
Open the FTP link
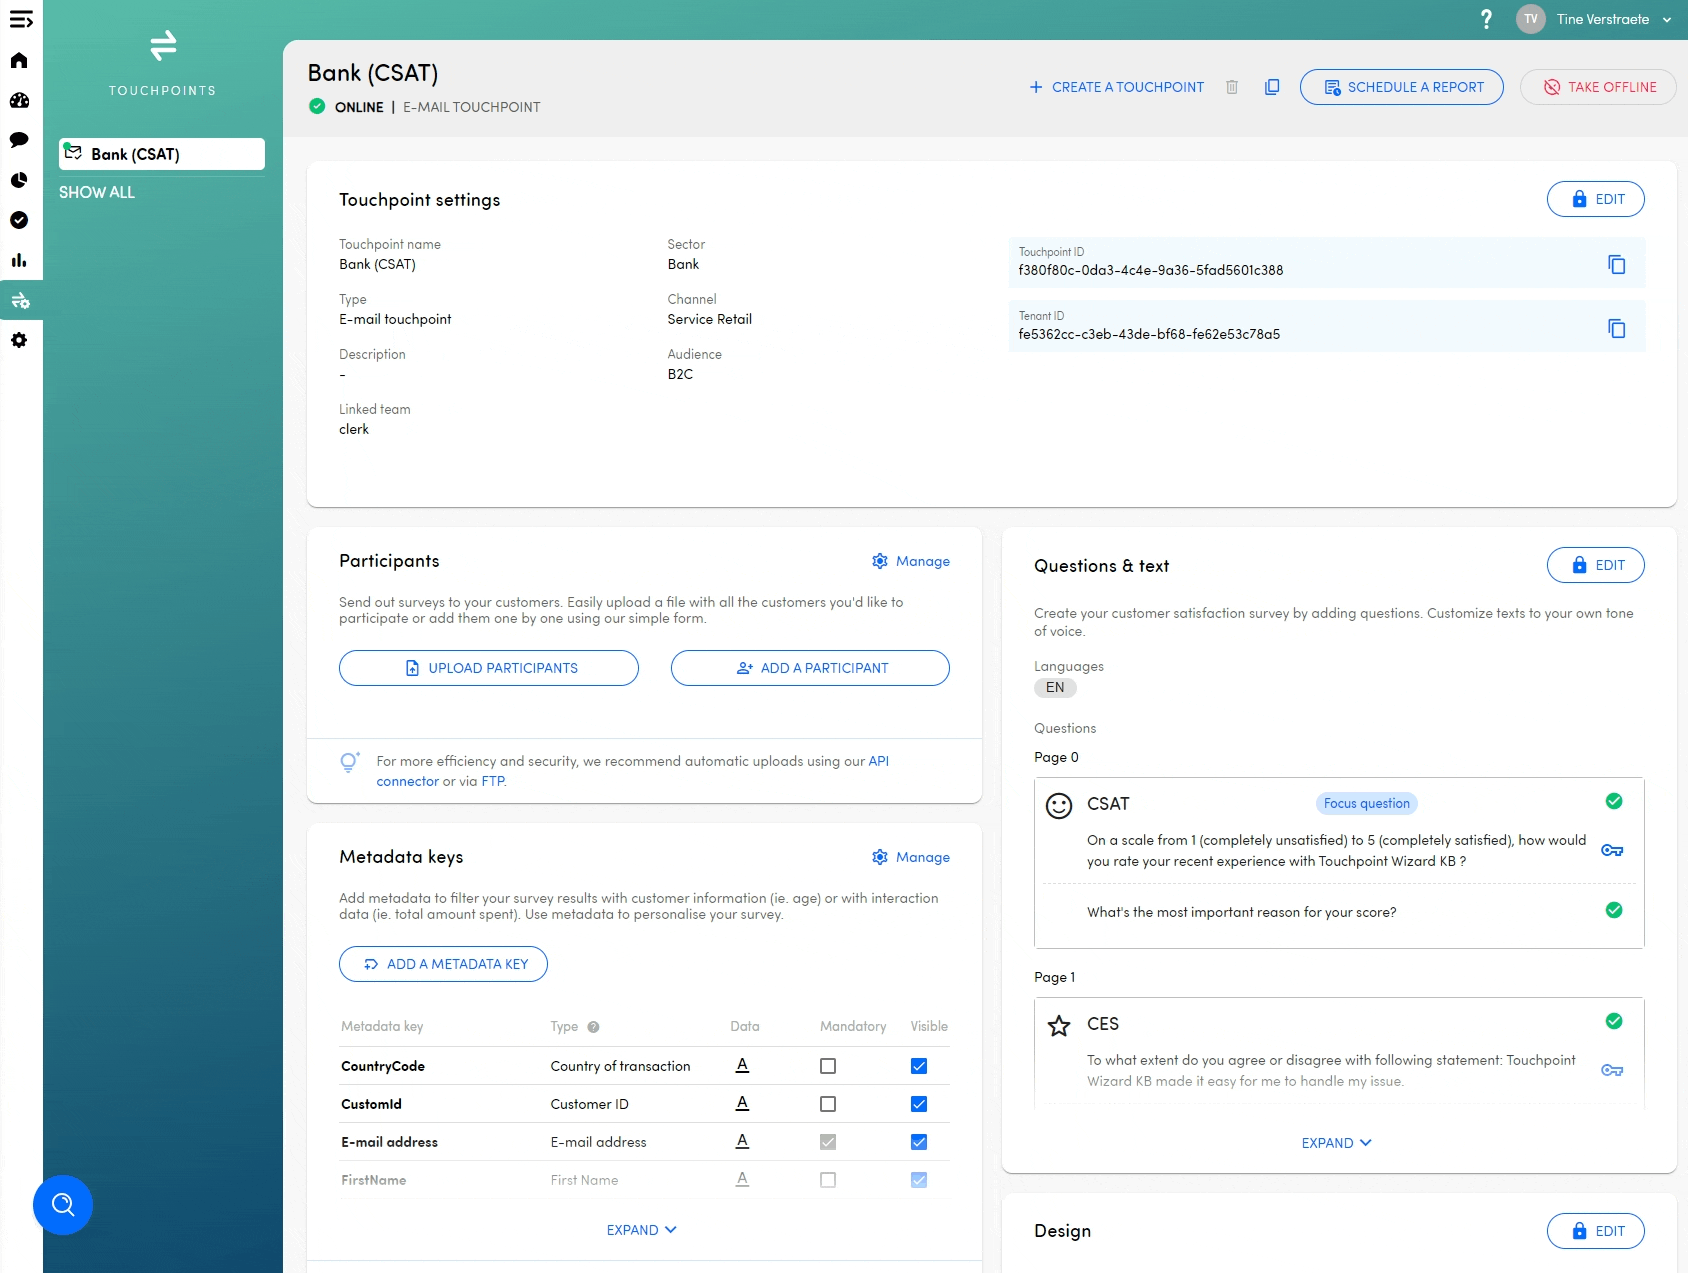[x=493, y=781]
